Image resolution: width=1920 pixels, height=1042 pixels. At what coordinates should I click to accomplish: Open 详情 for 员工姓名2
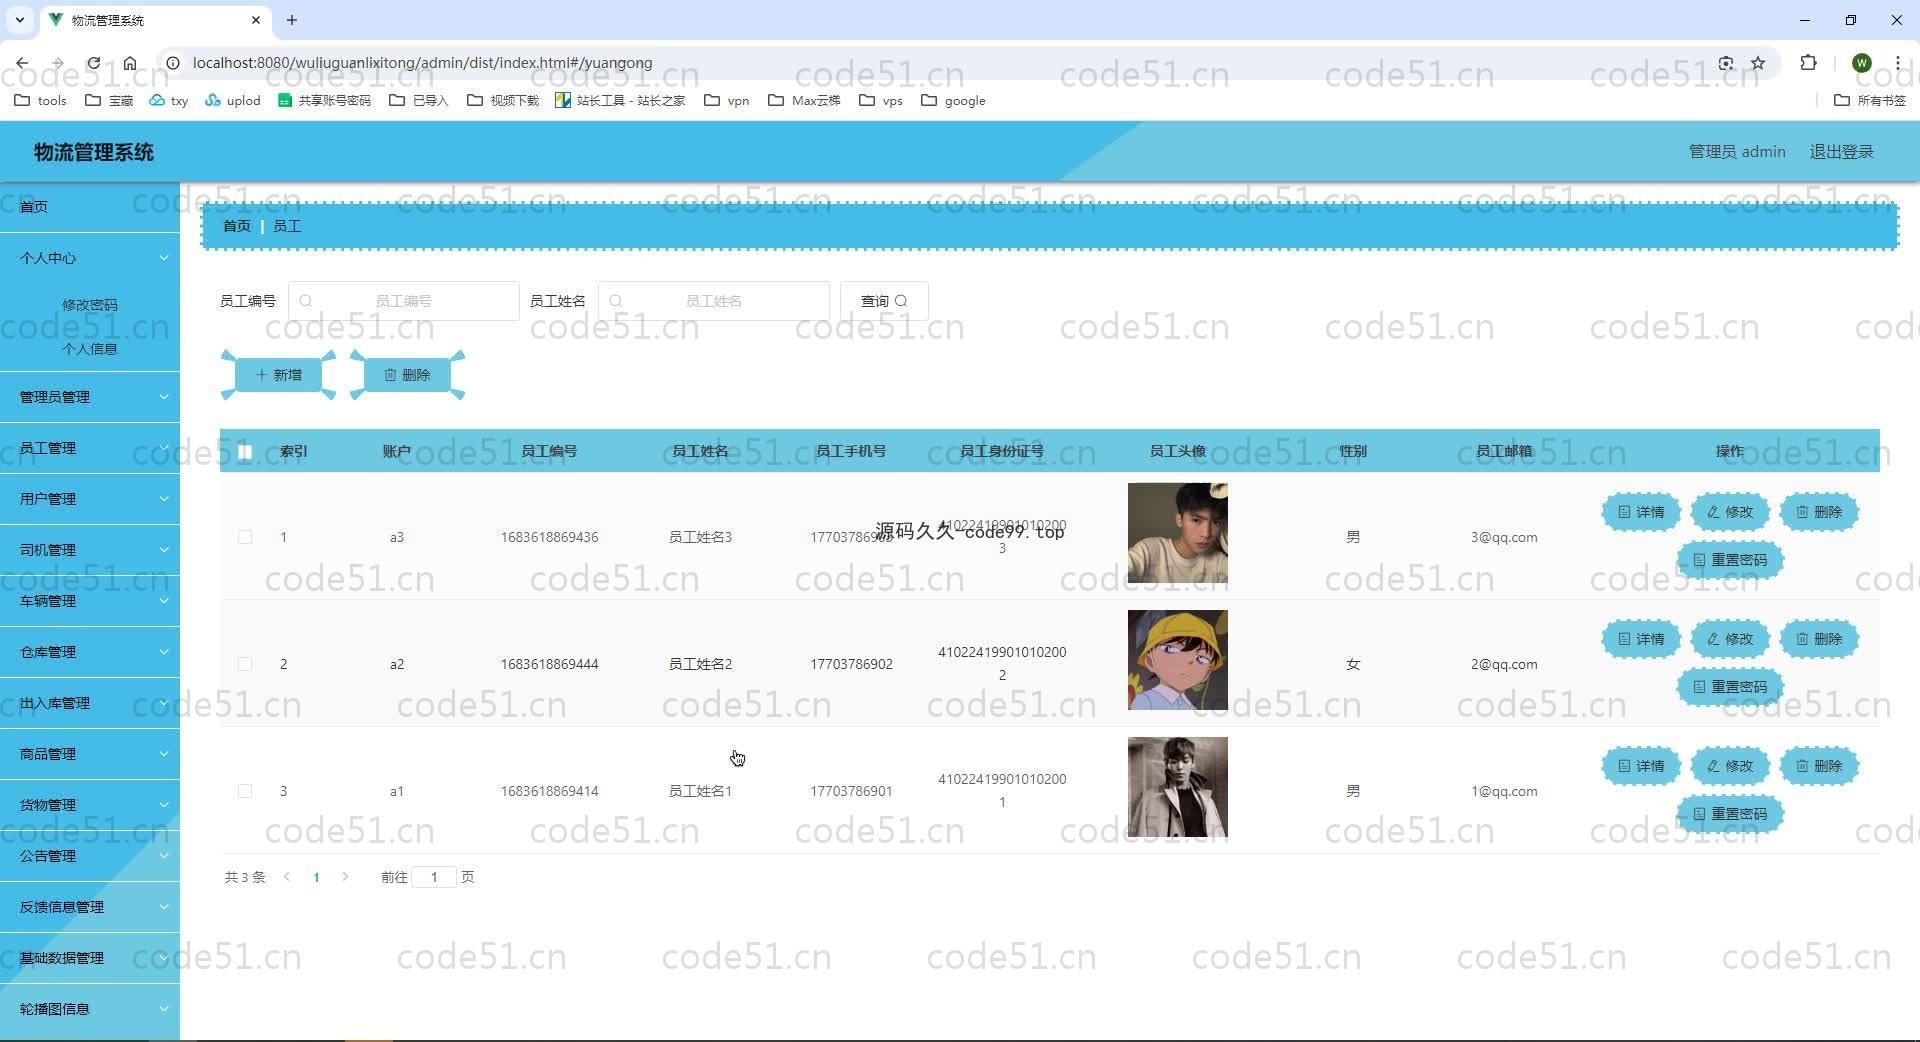[x=1641, y=639]
